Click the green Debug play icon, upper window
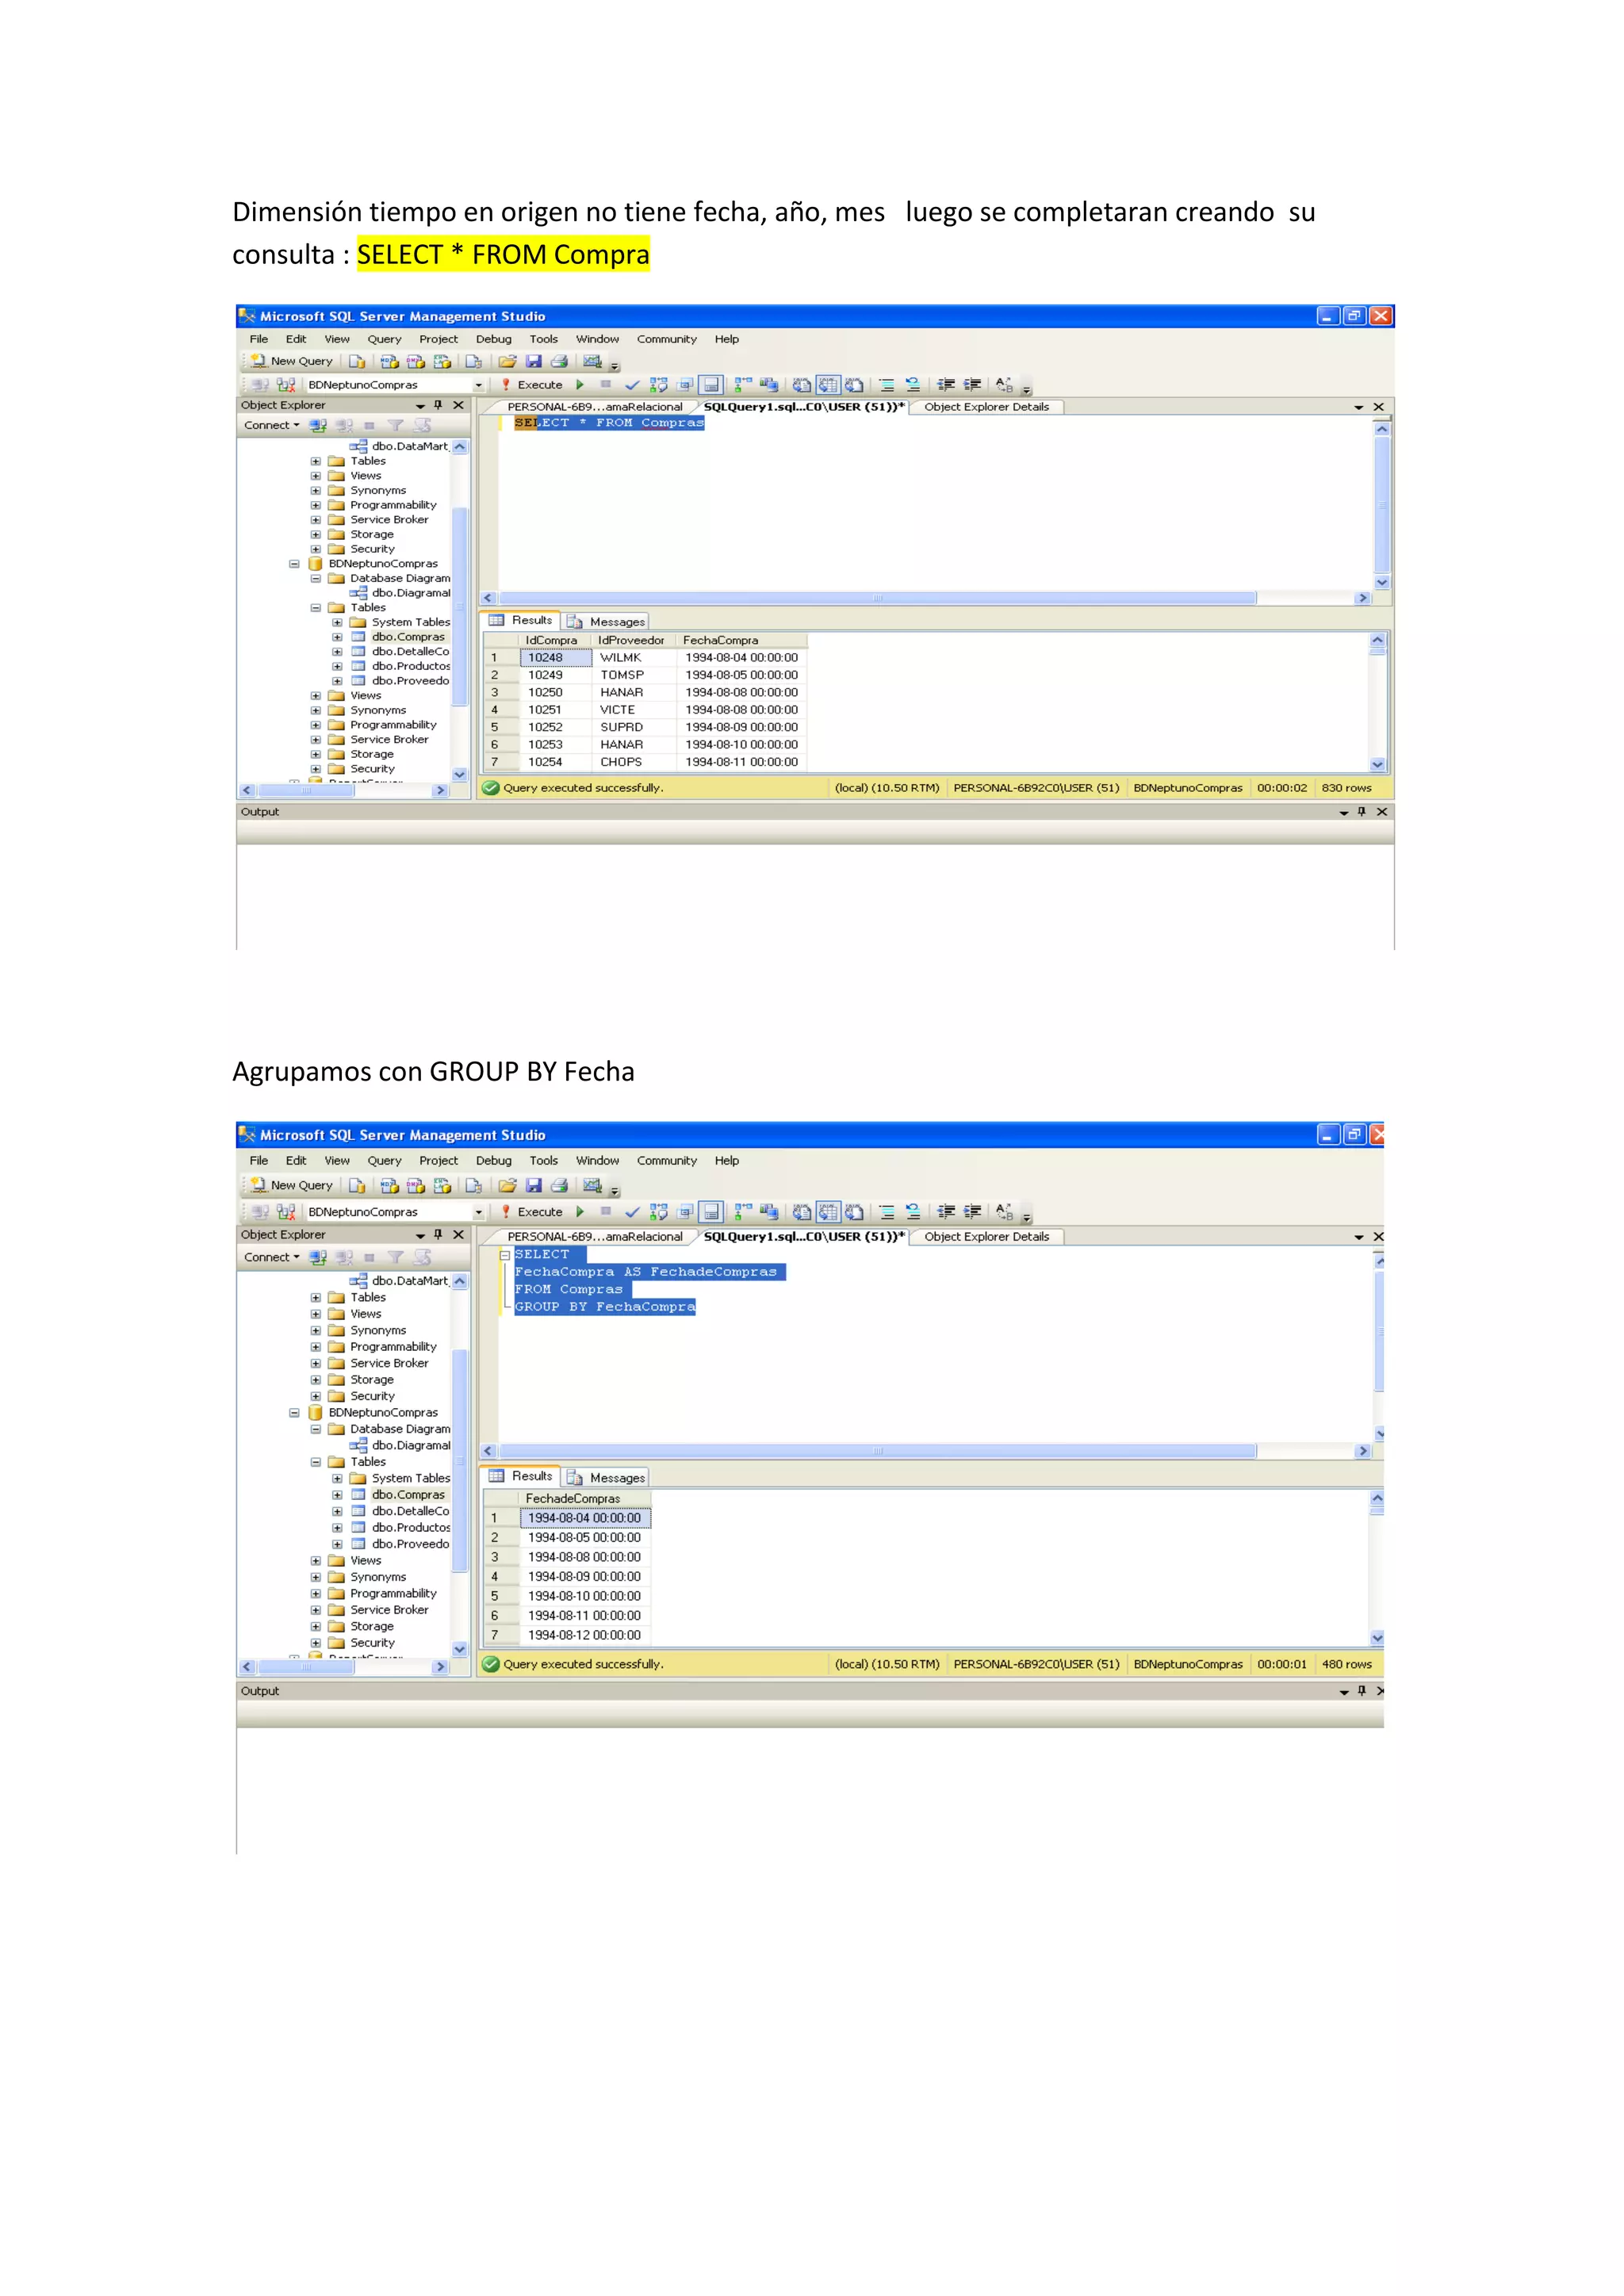 coord(580,385)
